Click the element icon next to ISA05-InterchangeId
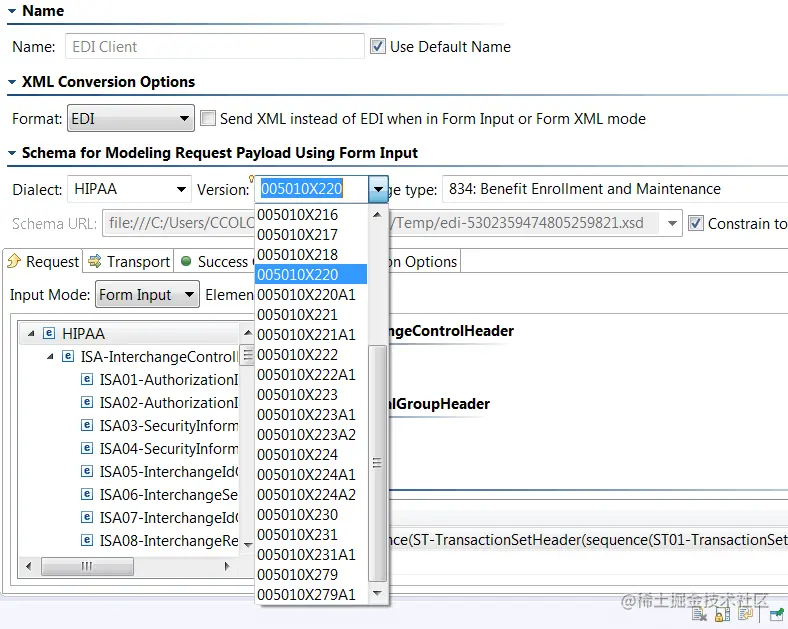This screenshot has width=788, height=629. click(87, 471)
